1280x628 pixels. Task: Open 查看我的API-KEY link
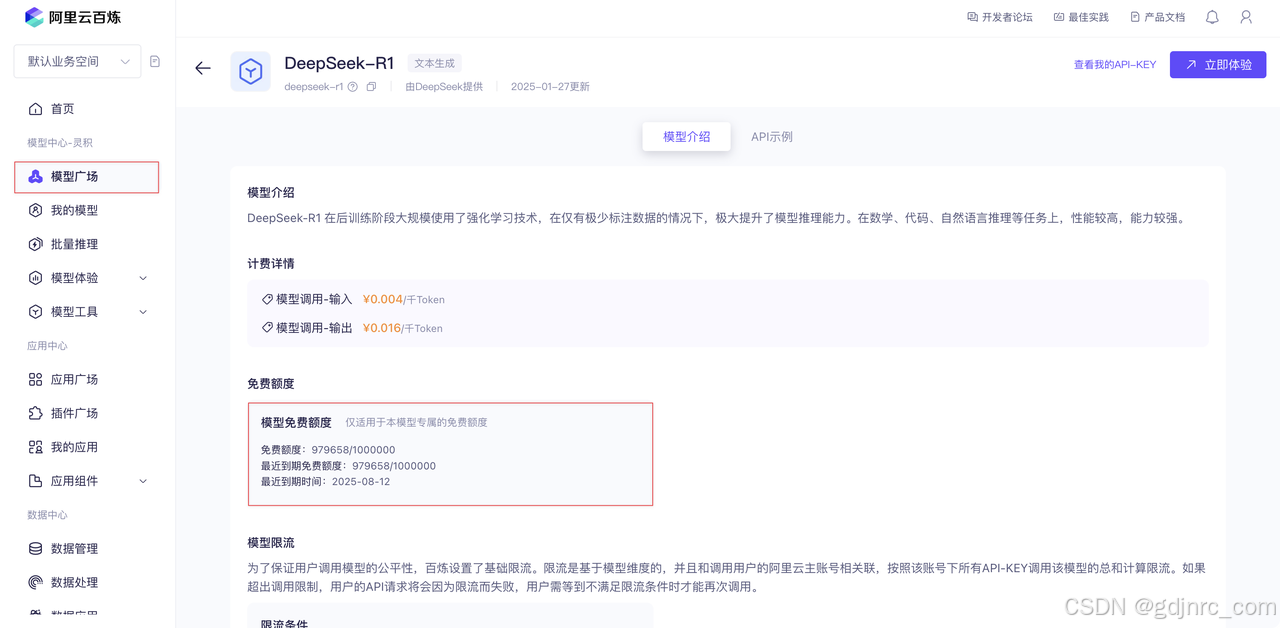click(x=1114, y=65)
